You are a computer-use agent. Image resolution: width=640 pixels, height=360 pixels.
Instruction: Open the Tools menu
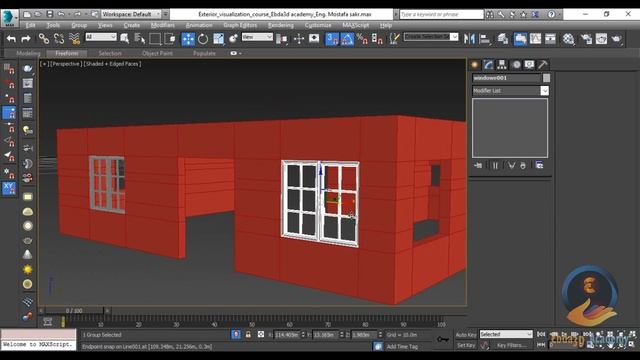tap(53, 25)
